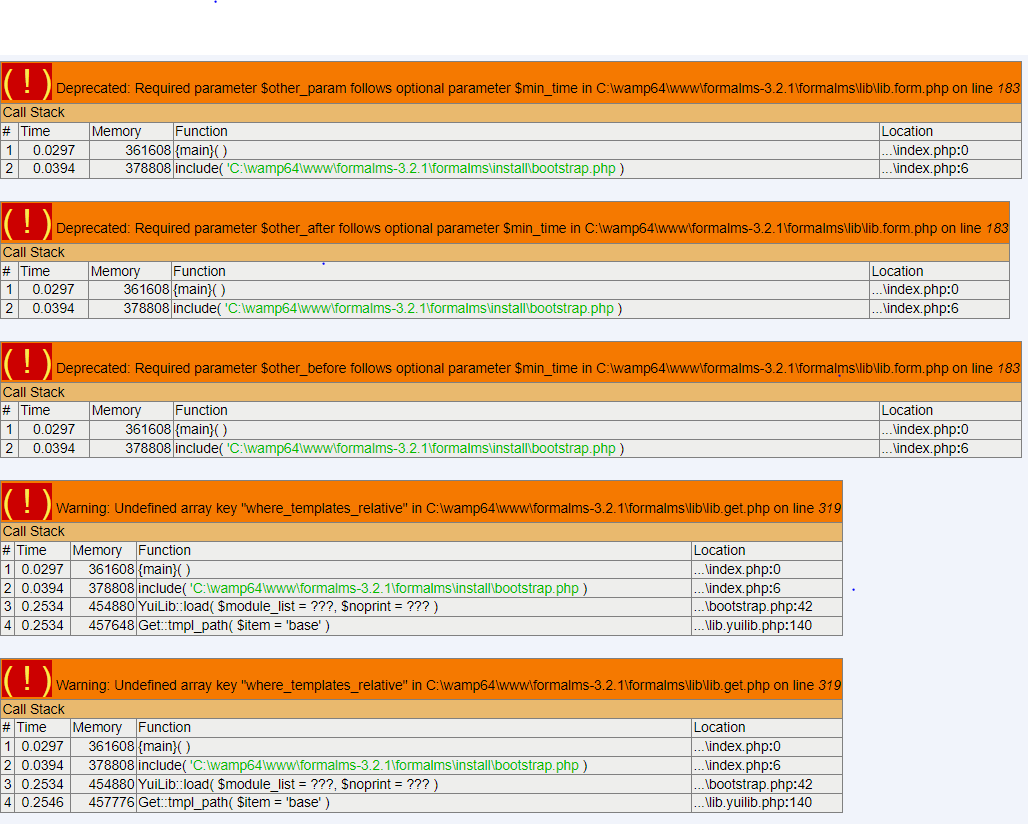Click memory value 378808 in $other_before stack
Viewport: 1028px width, 824px height.
pos(138,448)
